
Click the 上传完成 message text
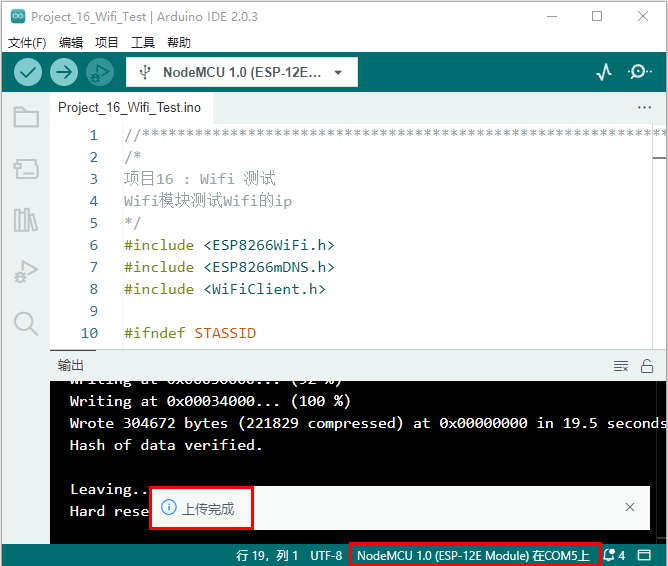pyautogui.click(x=208, y=509)
